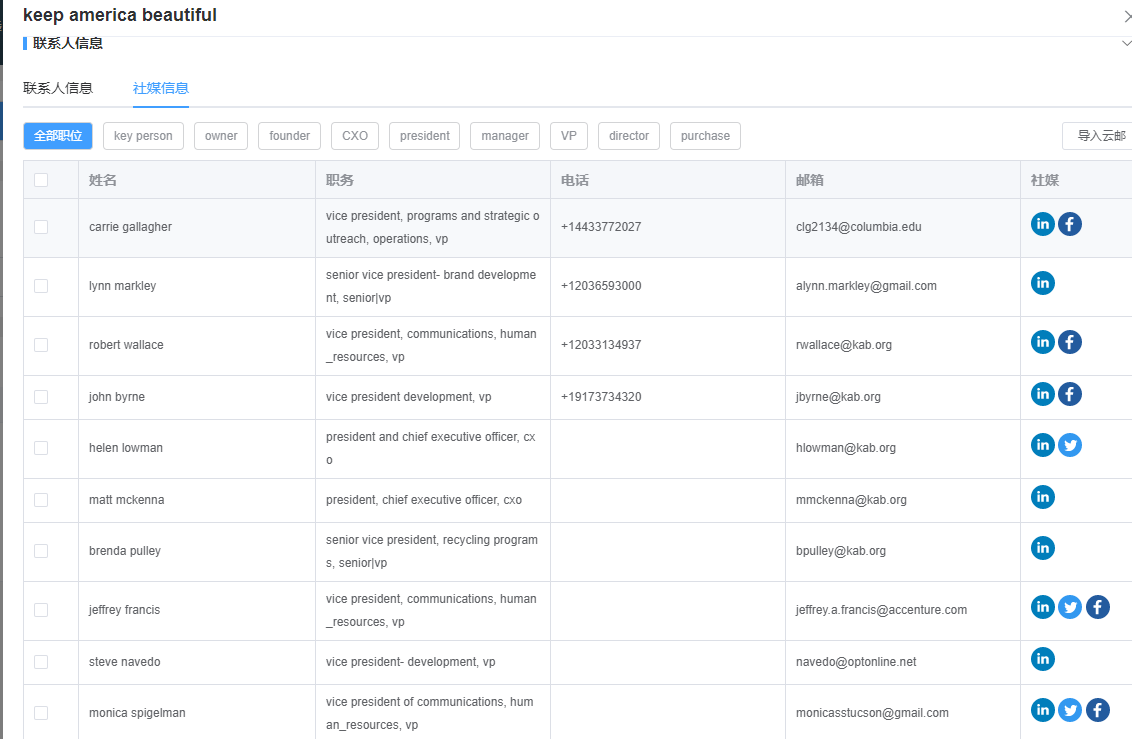Screen dimensions: 1132x739
Task: Click phone number +12036593000
Action: click(x=601, y=286)
